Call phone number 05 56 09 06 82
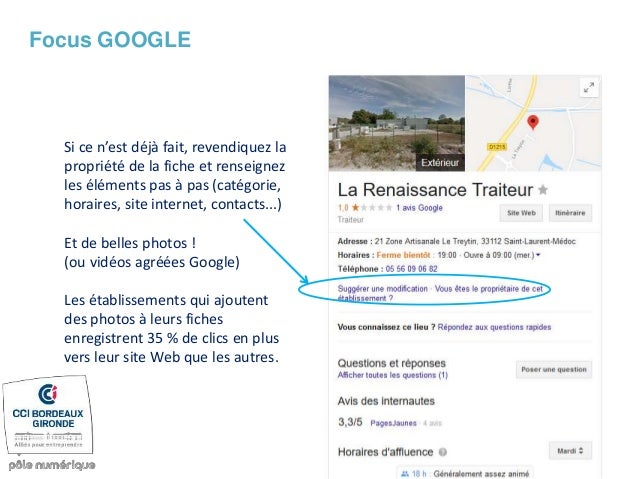638x479 pixels. 411,269
